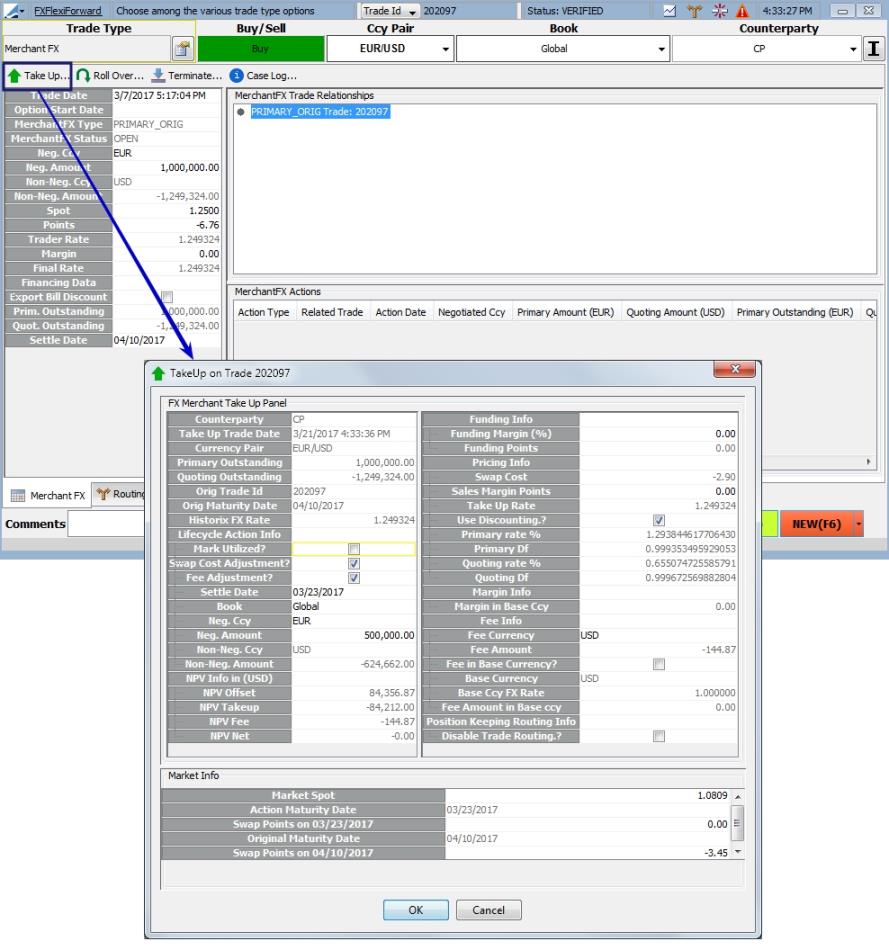Toggle the Disable Trade Routing.? checkbox
889x950 pixels.
pyautogui.click(x=659, y=736)
